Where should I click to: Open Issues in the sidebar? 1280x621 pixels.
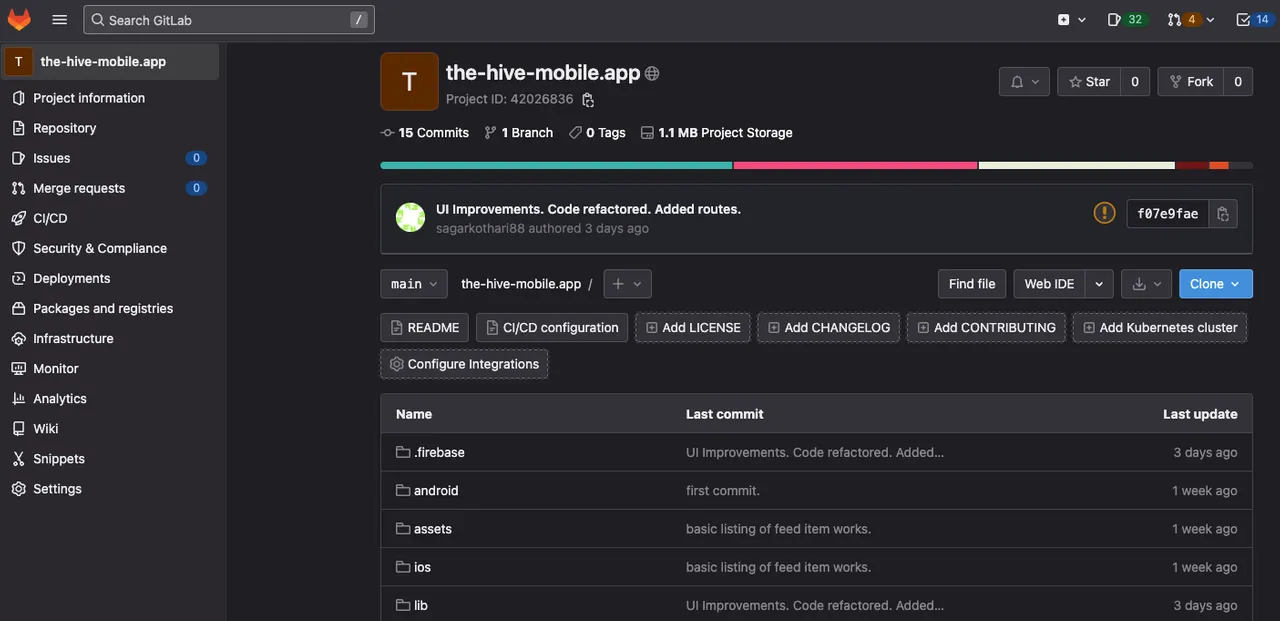(x=52, y=158)
